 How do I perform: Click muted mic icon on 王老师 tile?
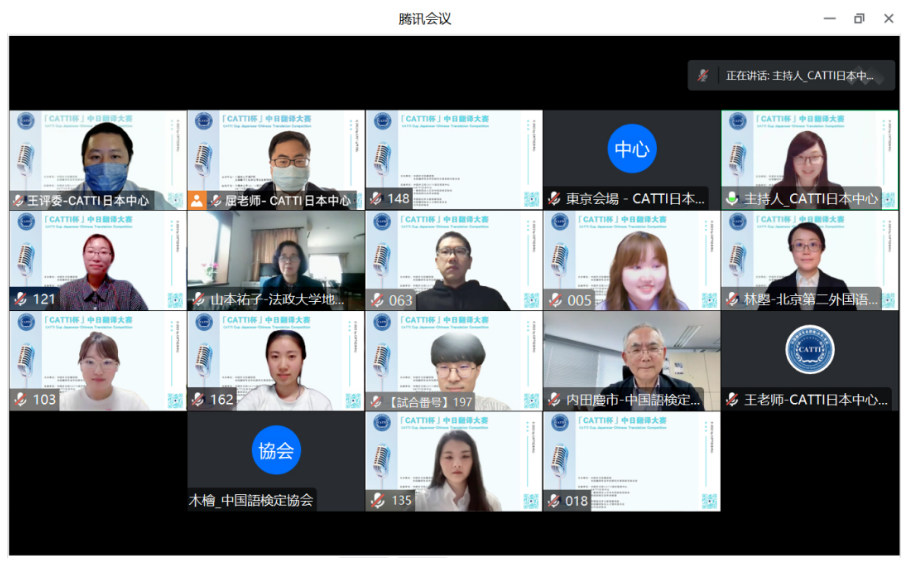click(x=732, y=399)
